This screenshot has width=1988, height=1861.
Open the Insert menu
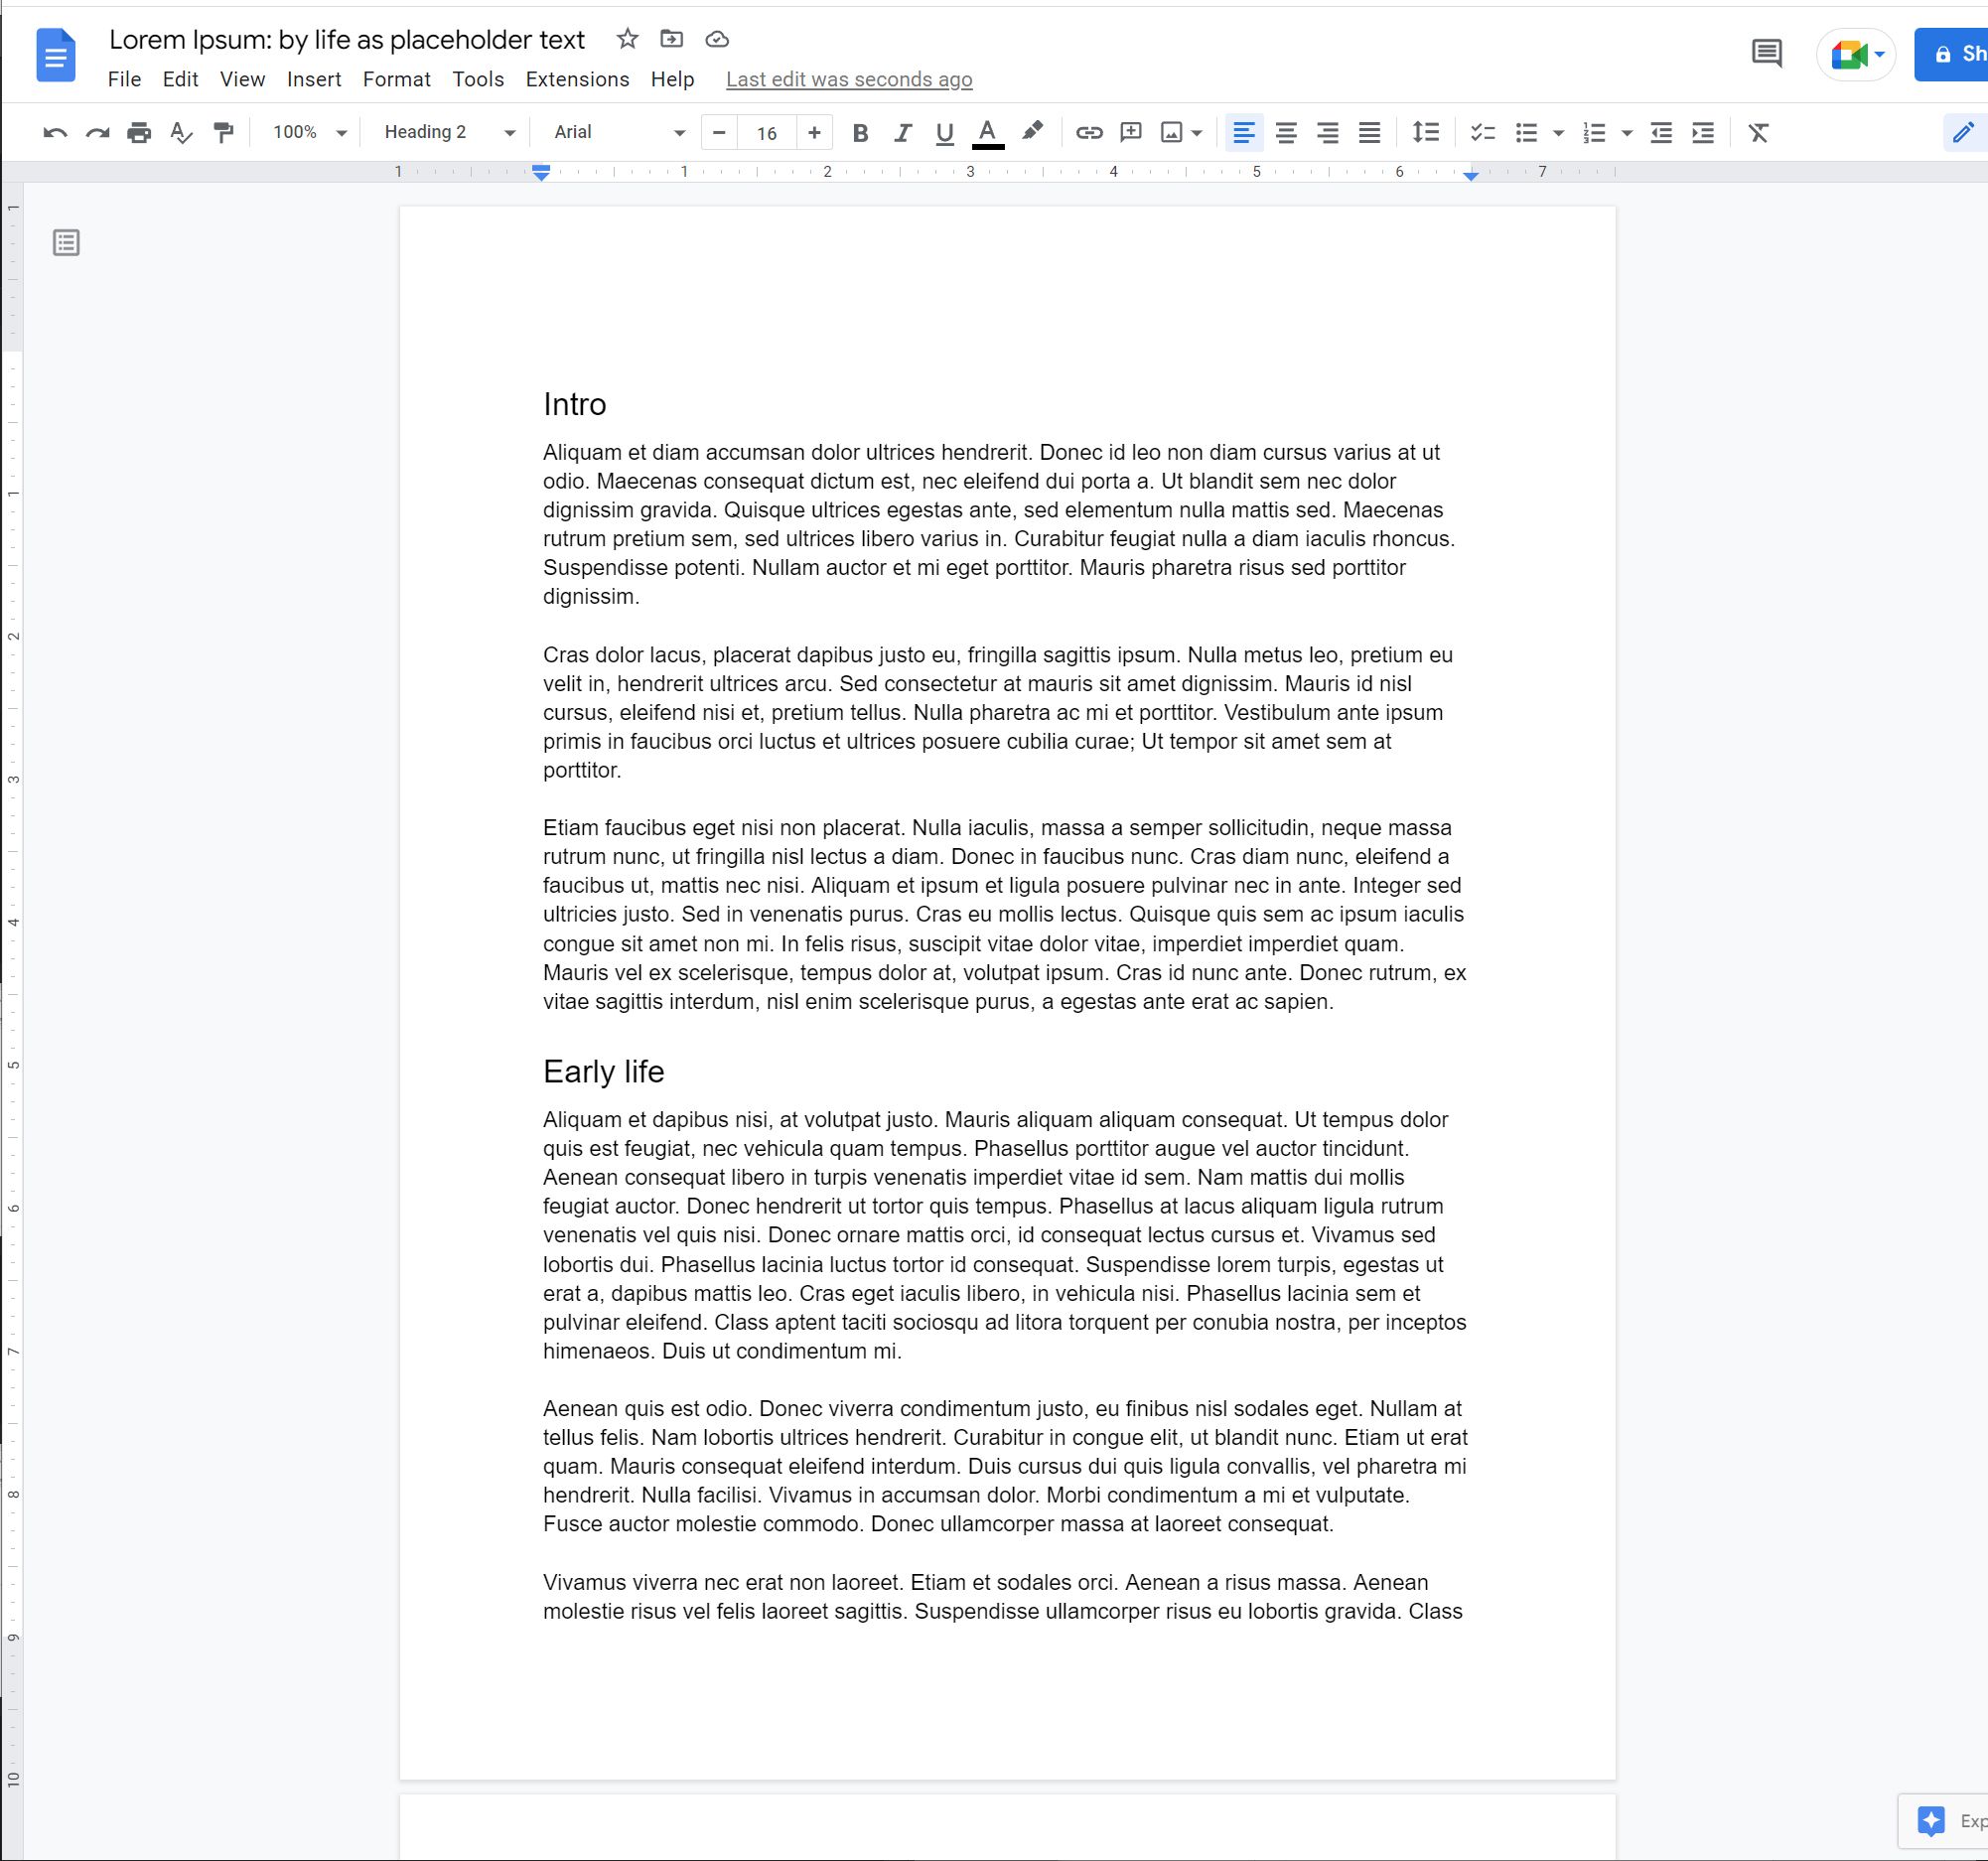[314, 79]
